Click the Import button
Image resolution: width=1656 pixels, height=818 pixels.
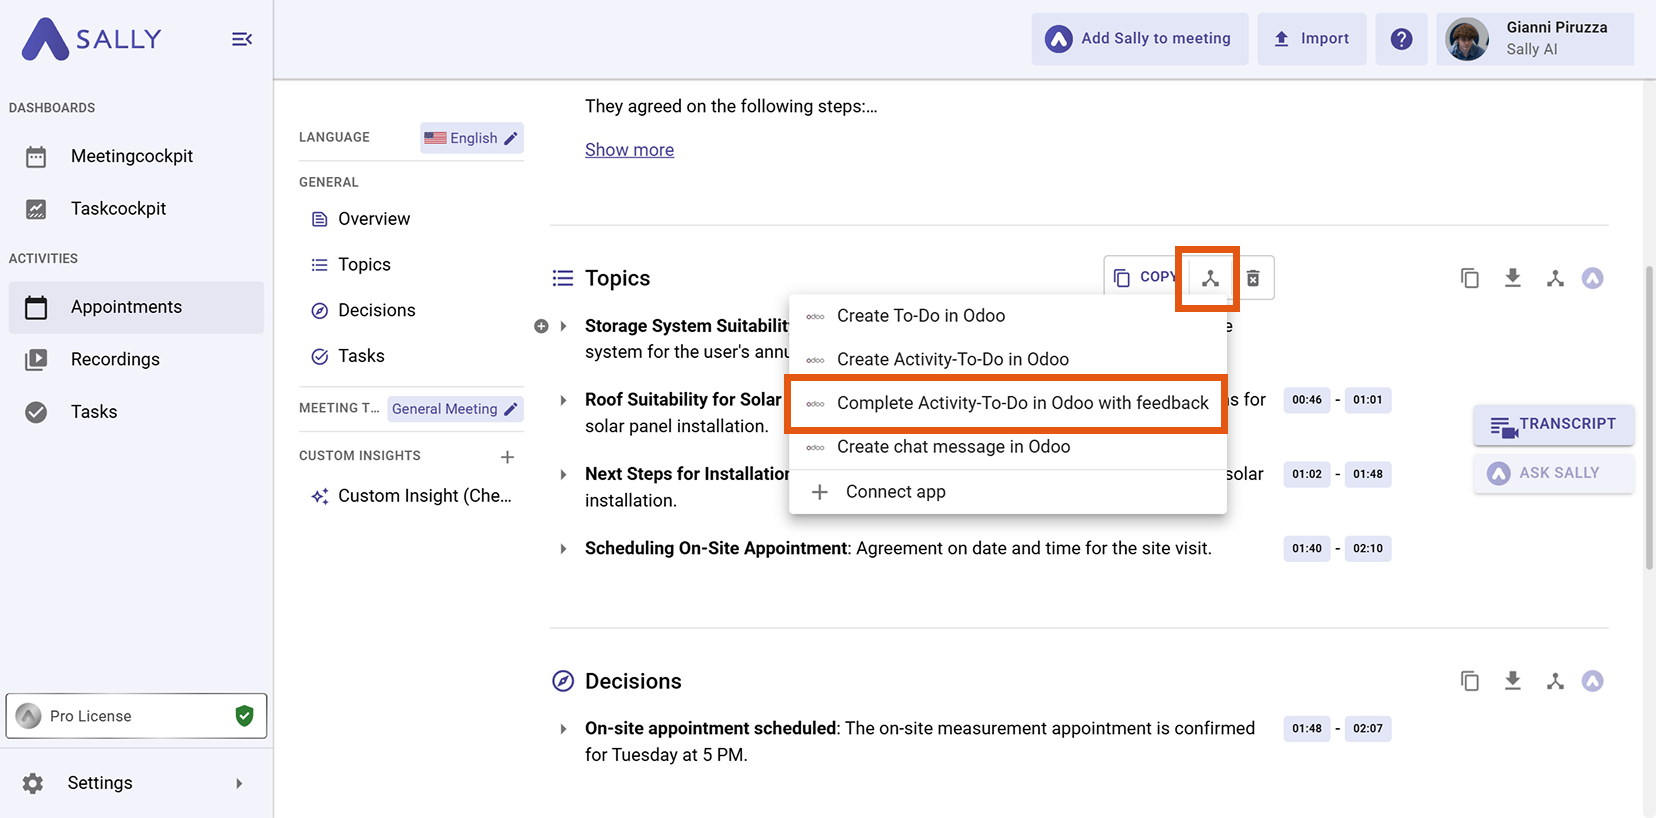coord(1312,39)
